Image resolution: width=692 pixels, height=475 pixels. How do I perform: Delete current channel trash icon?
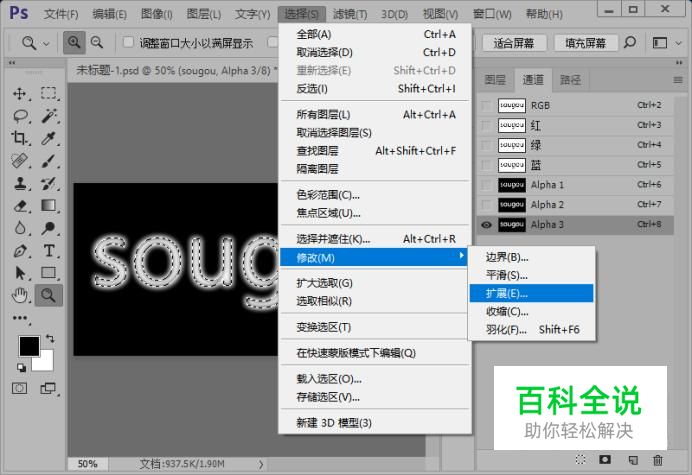(658, 460)
